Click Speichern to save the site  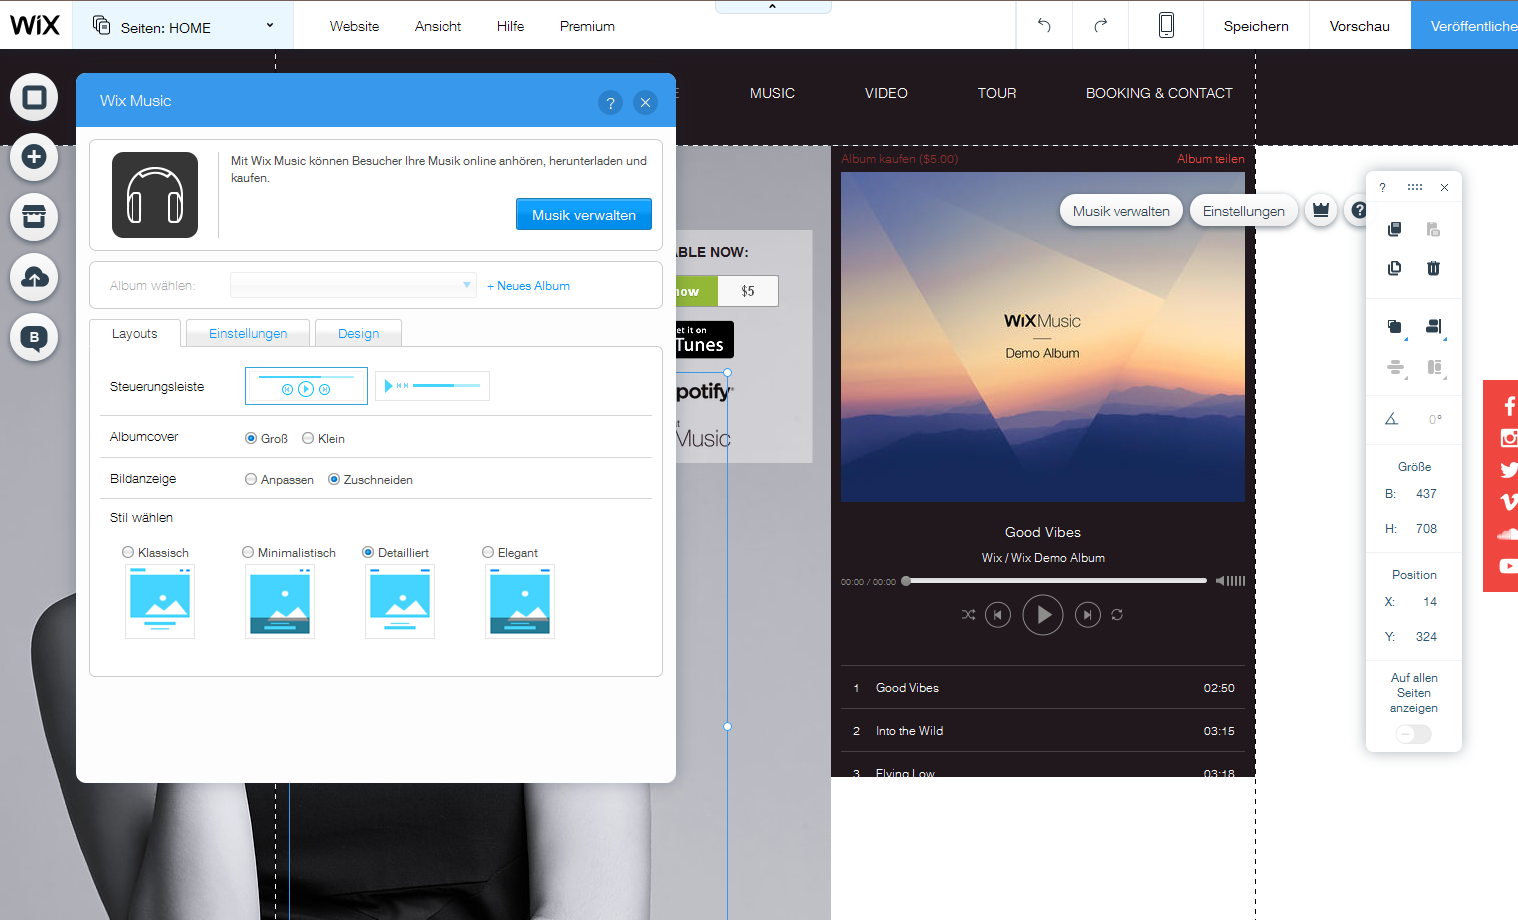pos(1256,25)
